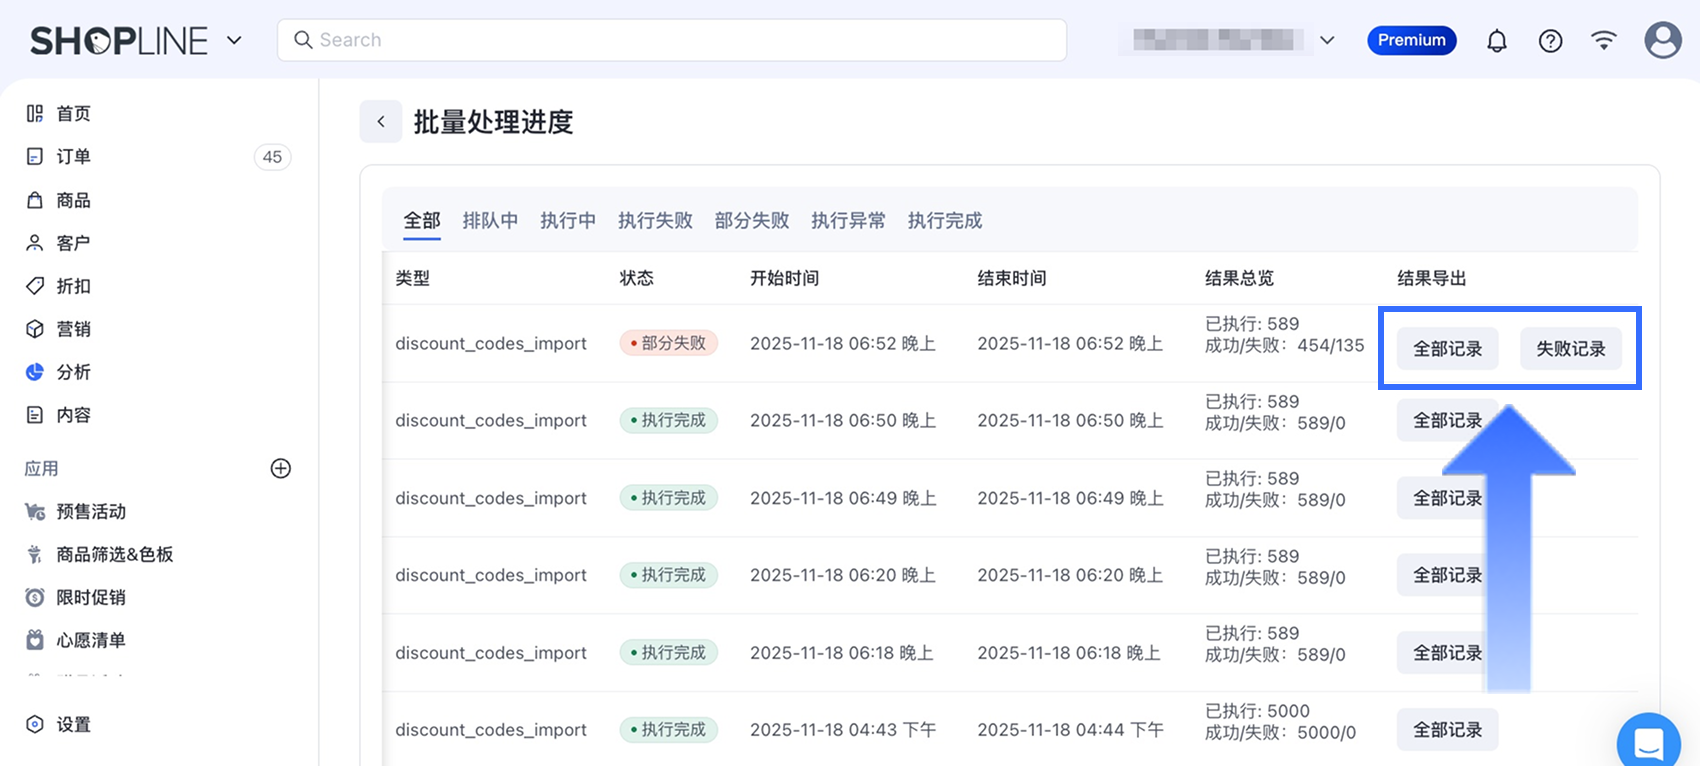
Task: Open the user profile avatar
Action: tap(1662, 41)
